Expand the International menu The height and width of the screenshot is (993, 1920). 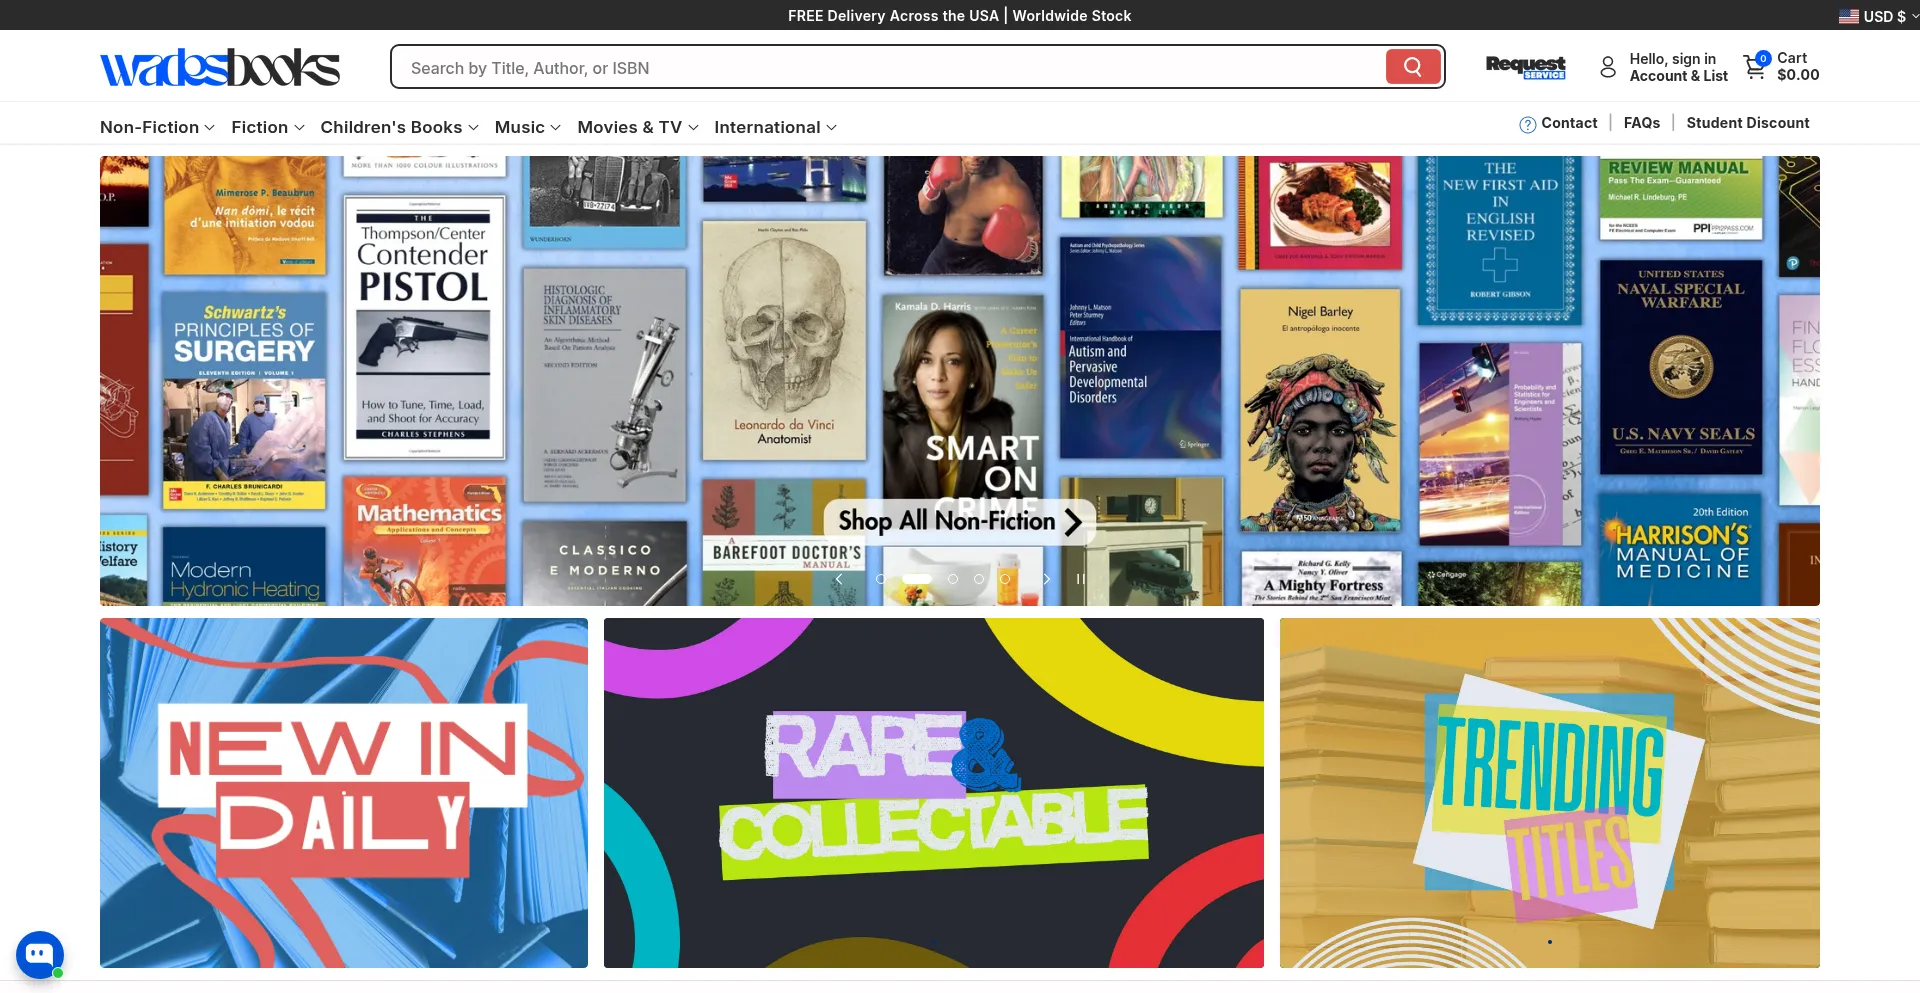click(775, 127)
